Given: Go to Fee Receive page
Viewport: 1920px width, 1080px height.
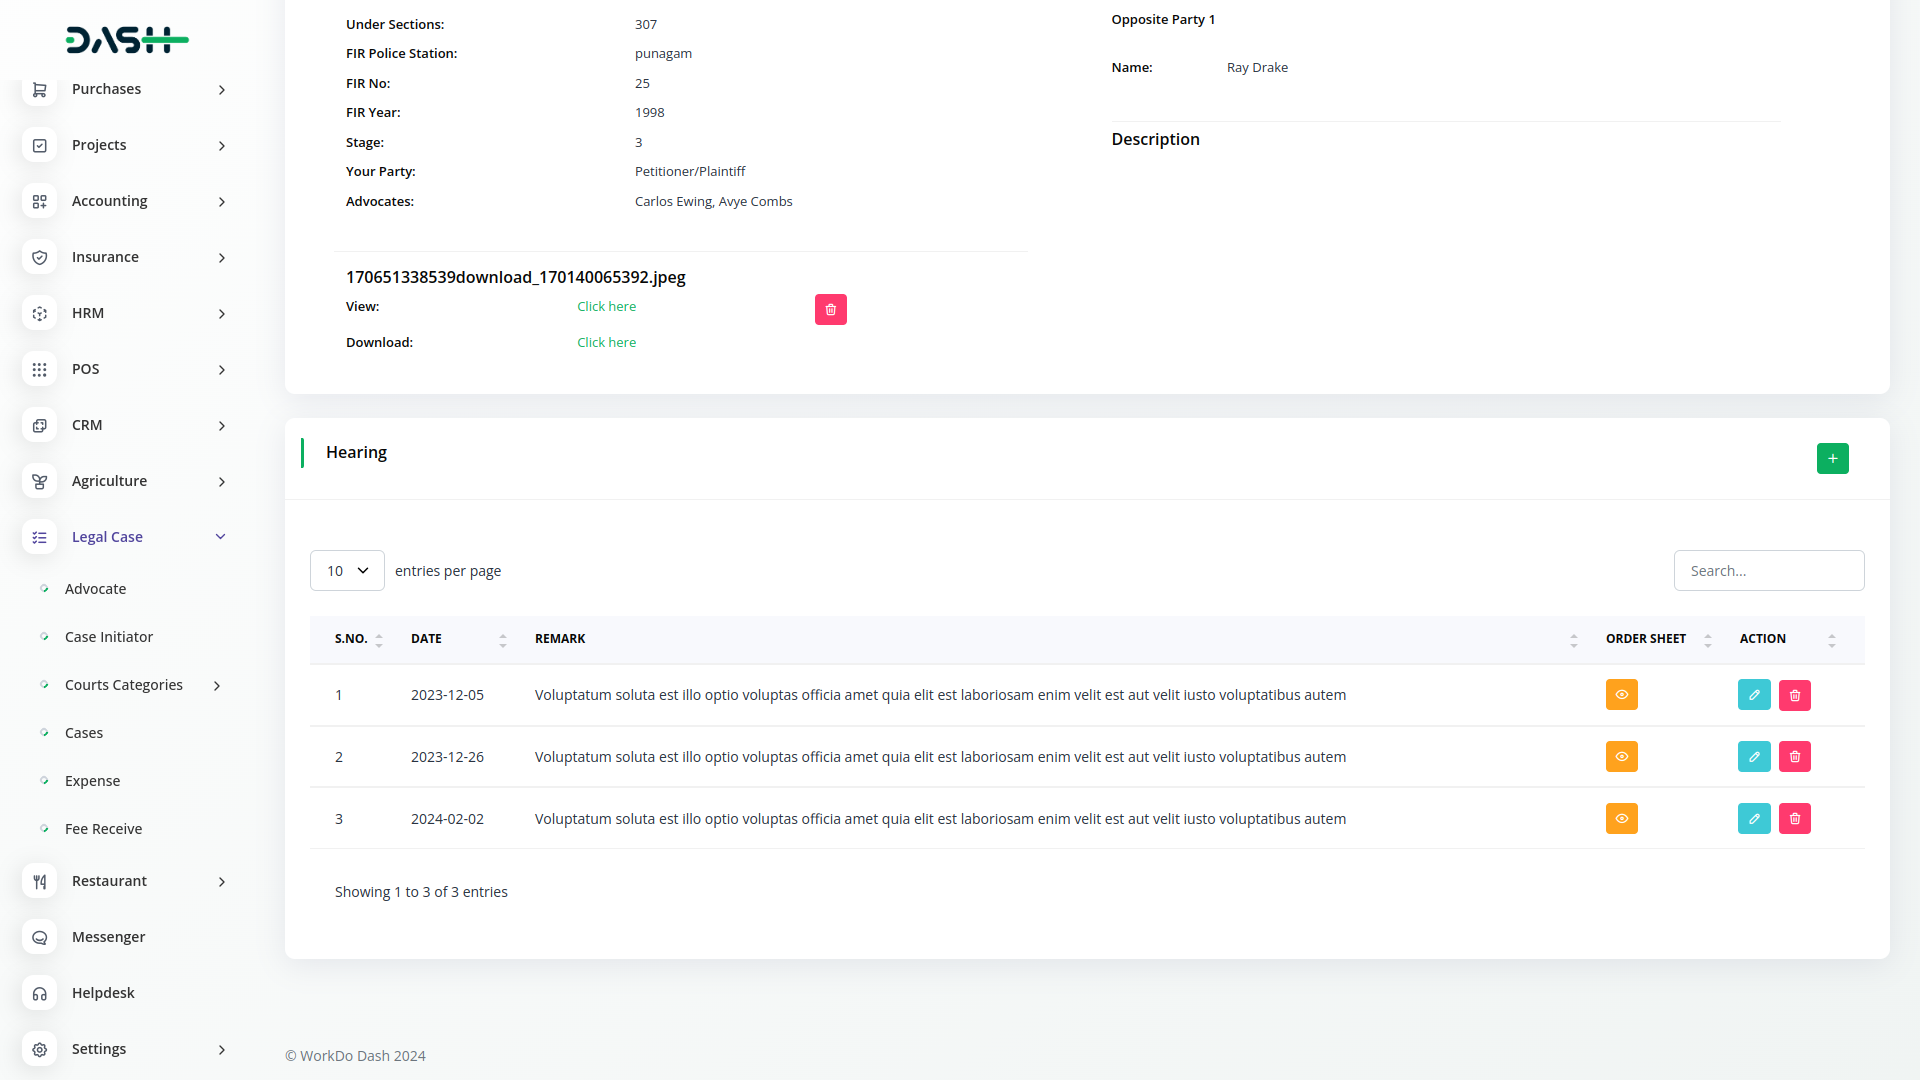Looking at the screenshot, I should (103, 829).
